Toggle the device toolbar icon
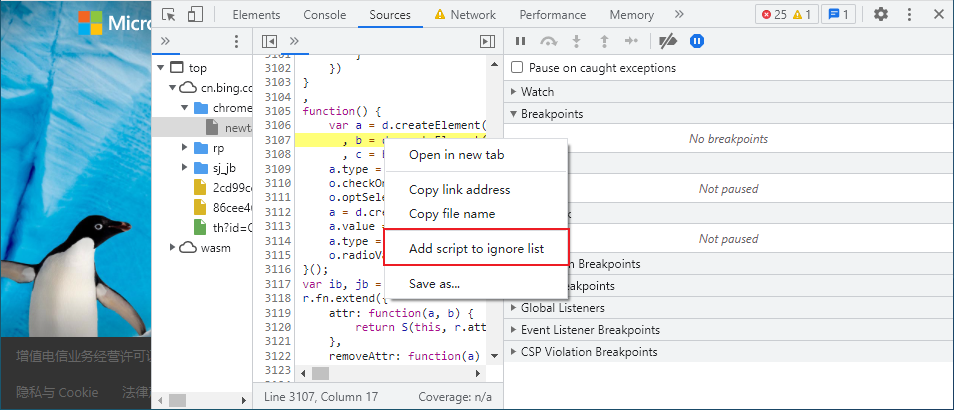This screenshot has height=410, width=954. (195, 15)
